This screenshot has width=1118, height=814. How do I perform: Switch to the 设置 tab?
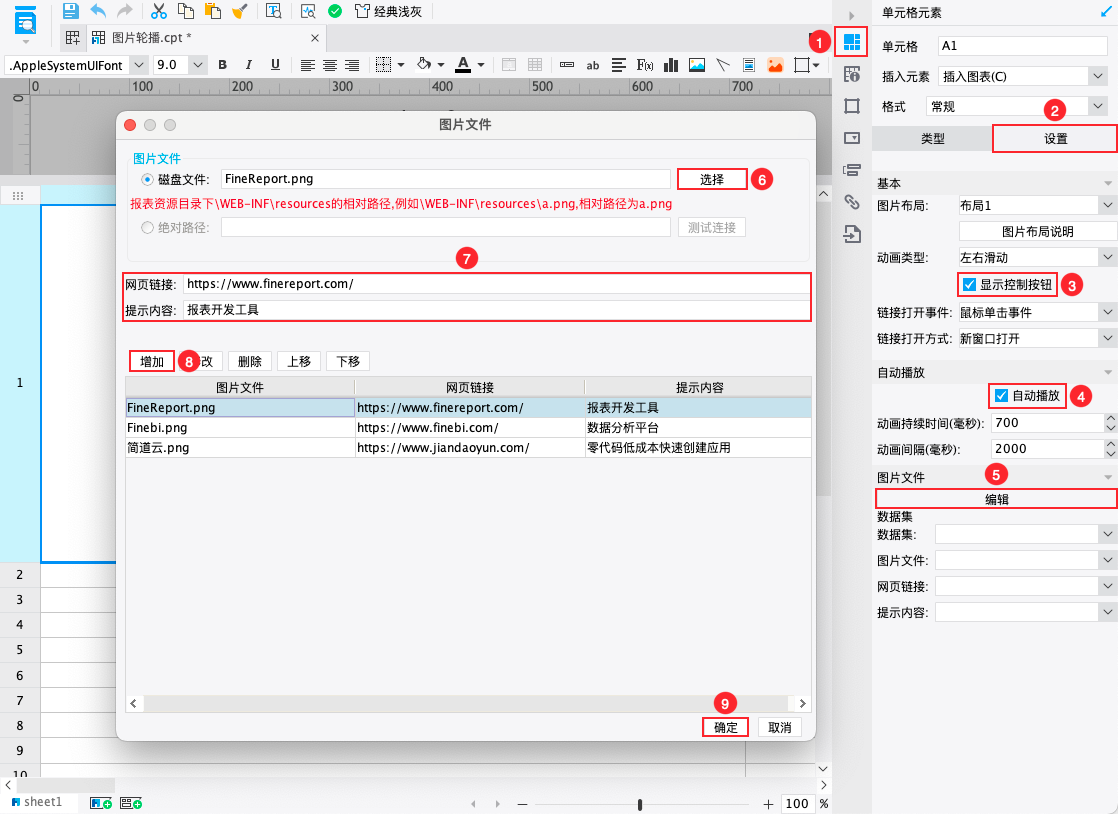coord(1055,139)
